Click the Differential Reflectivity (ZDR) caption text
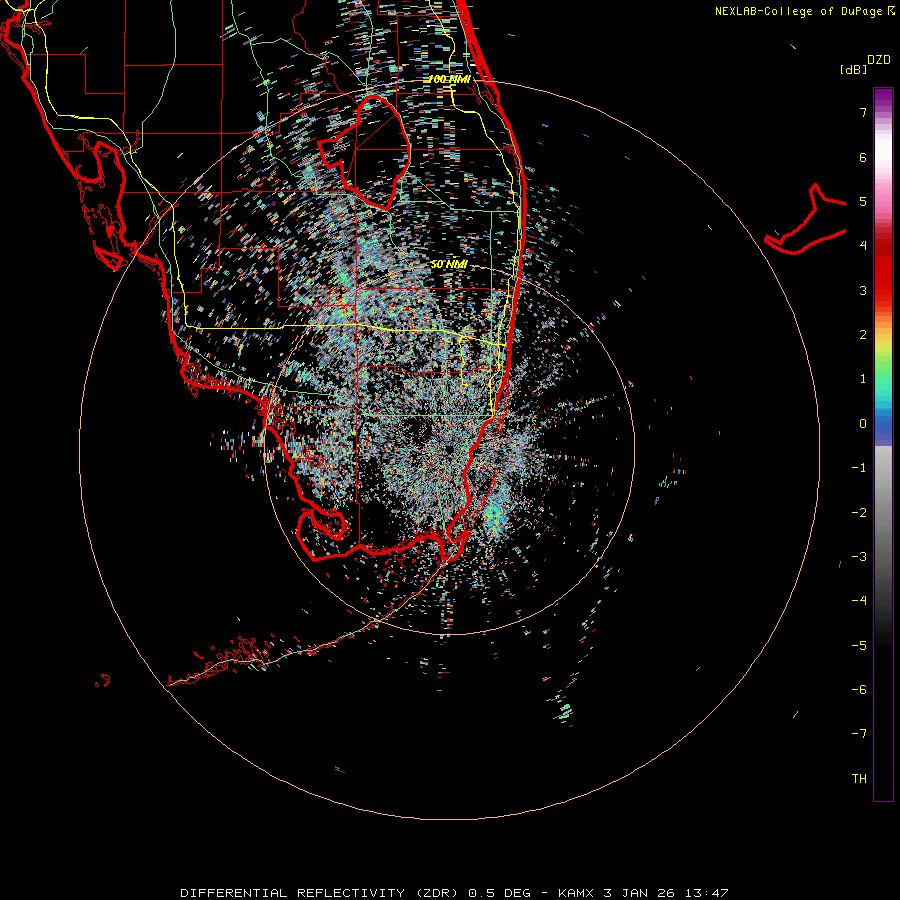This screenshot has height=900, width=900. (319, 893)
